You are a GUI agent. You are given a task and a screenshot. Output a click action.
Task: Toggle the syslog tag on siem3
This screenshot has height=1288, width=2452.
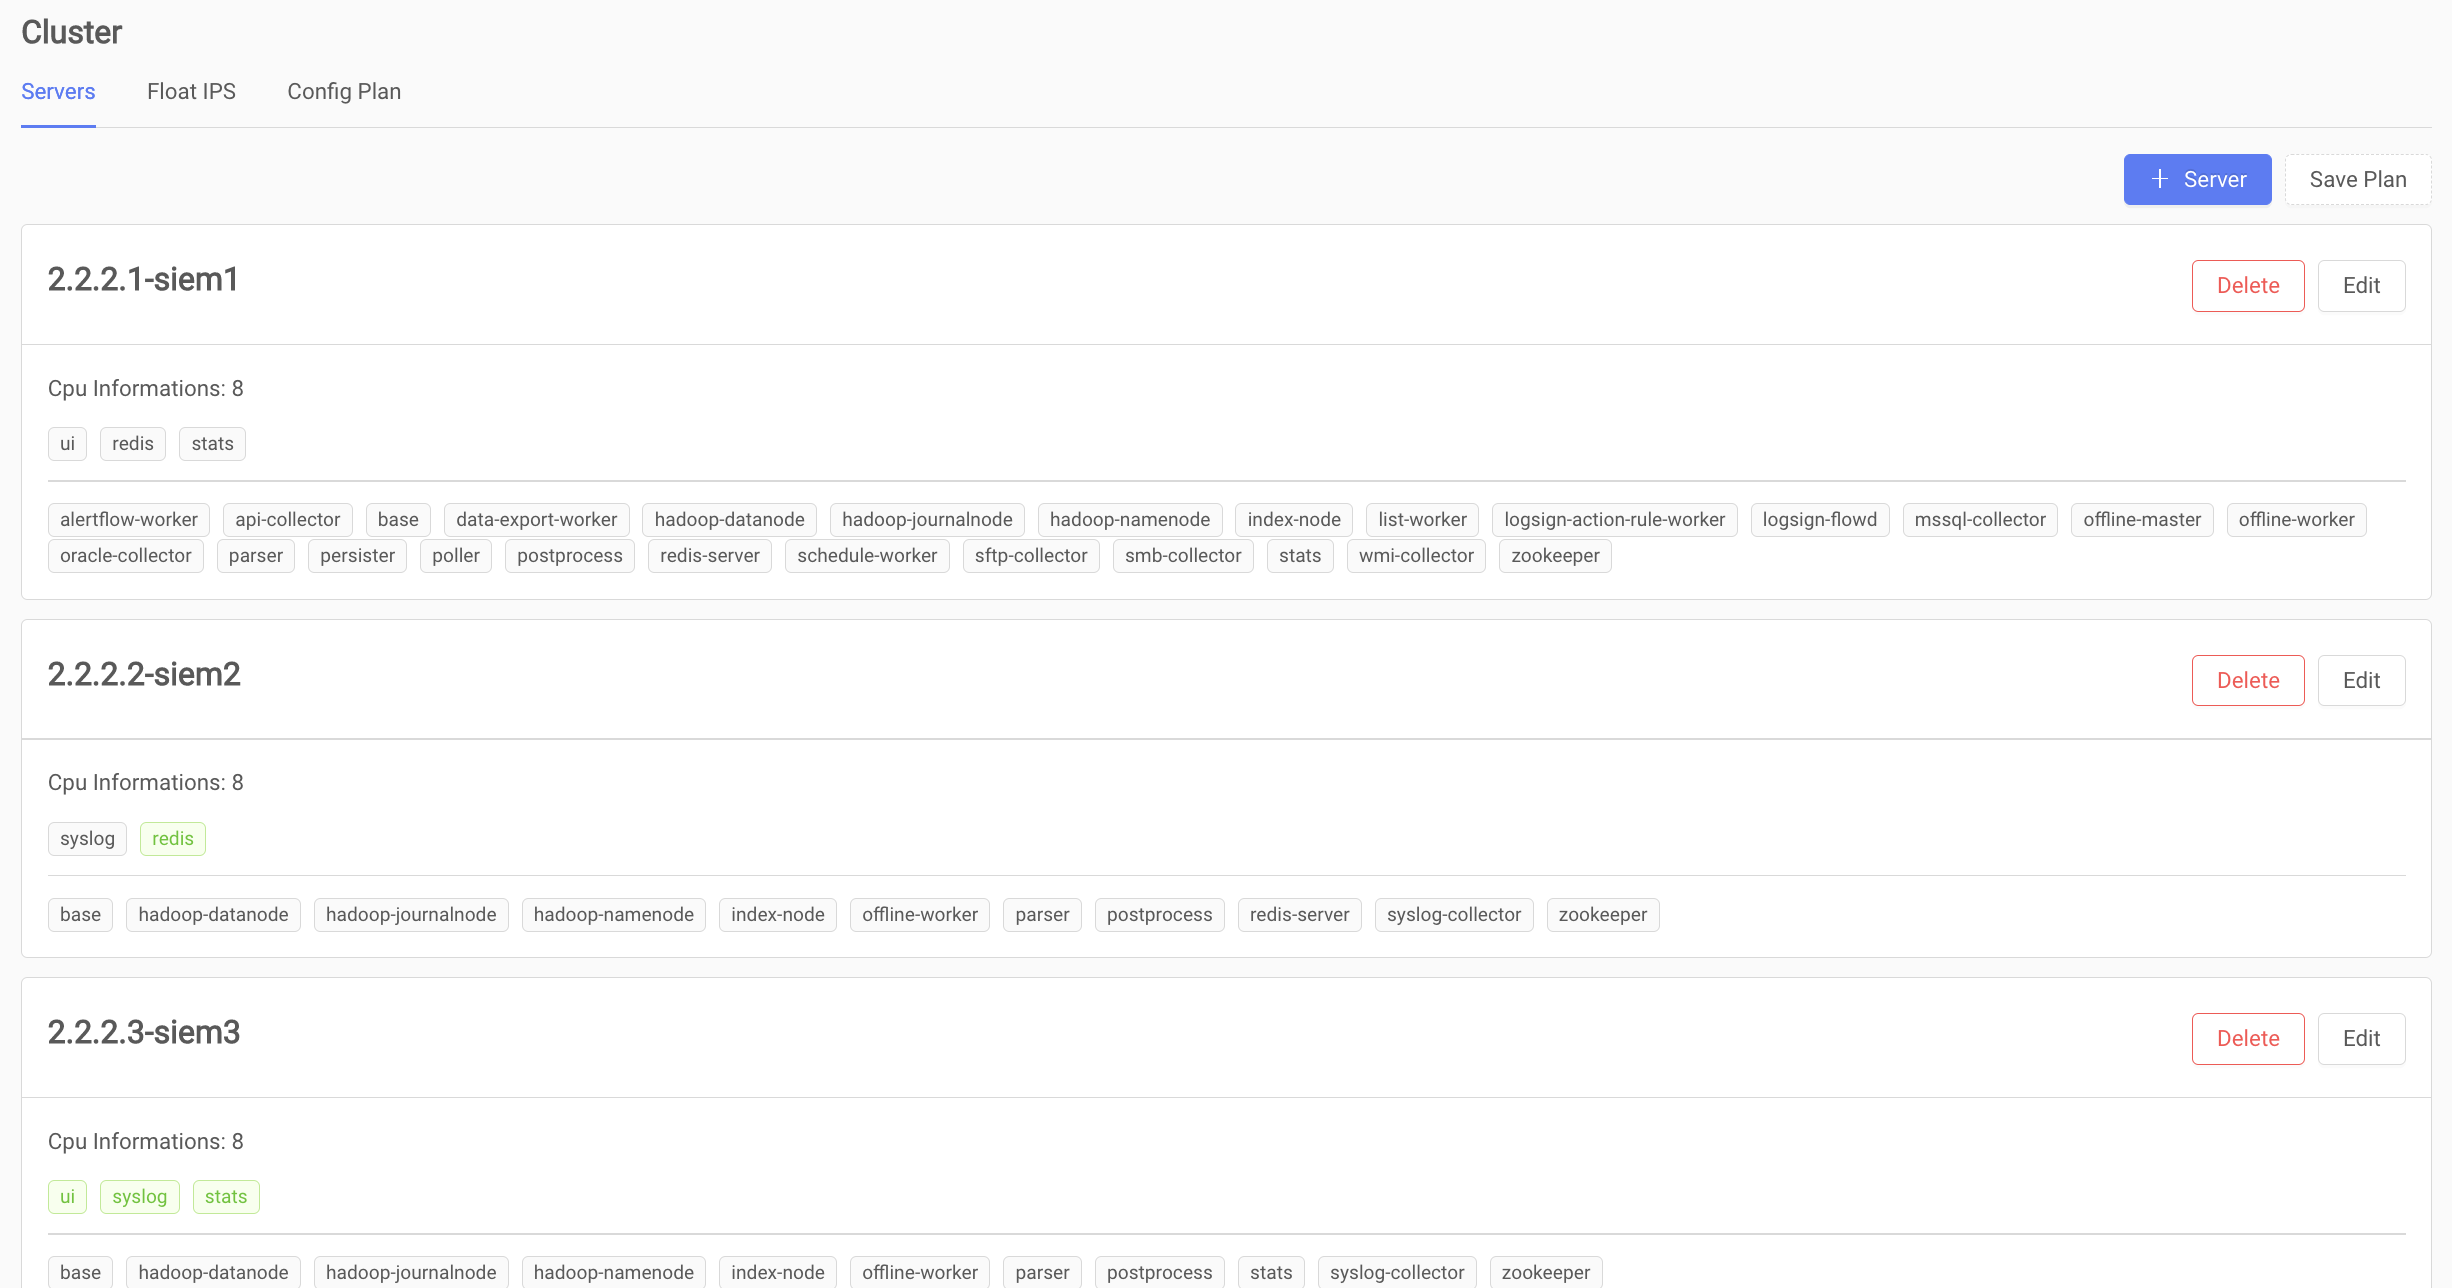[x=139, y=1196]
